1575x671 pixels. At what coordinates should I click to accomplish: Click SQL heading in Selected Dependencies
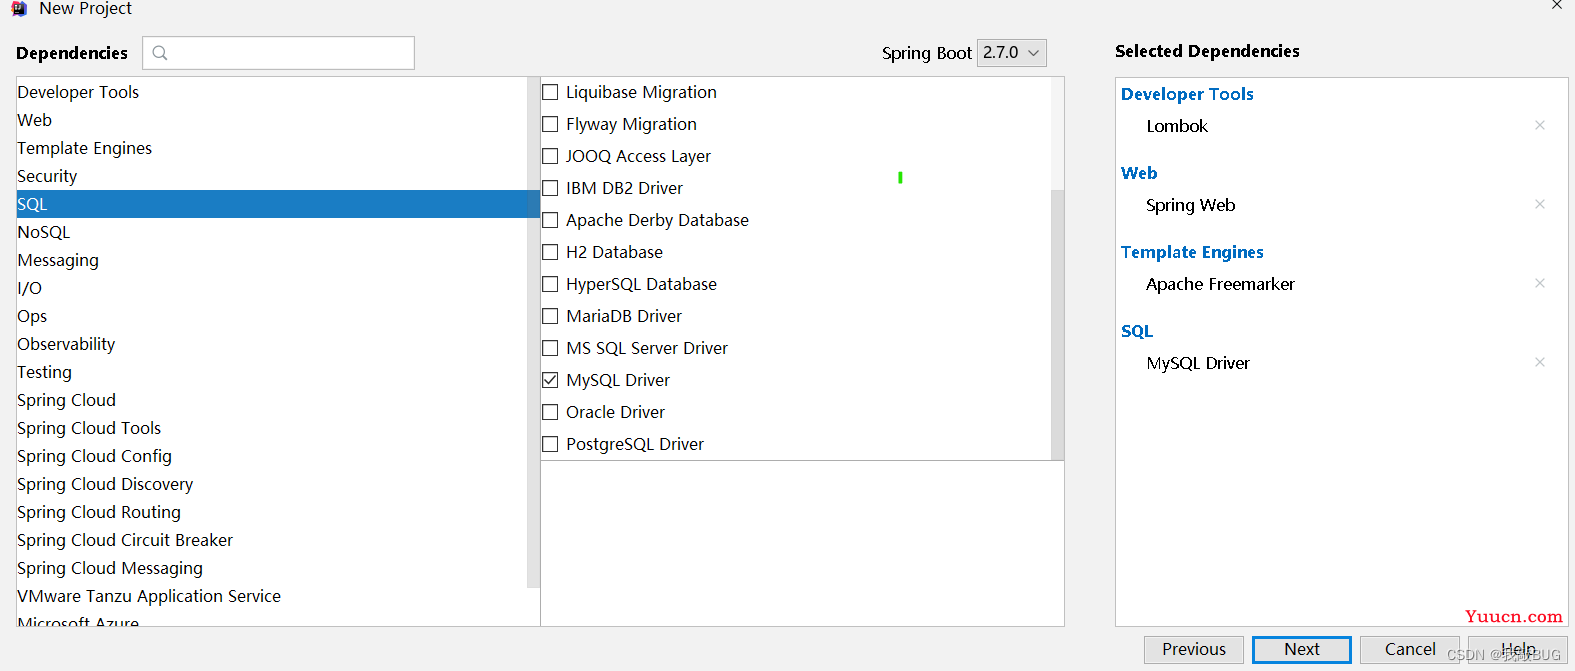click(x=1137, y=331)
